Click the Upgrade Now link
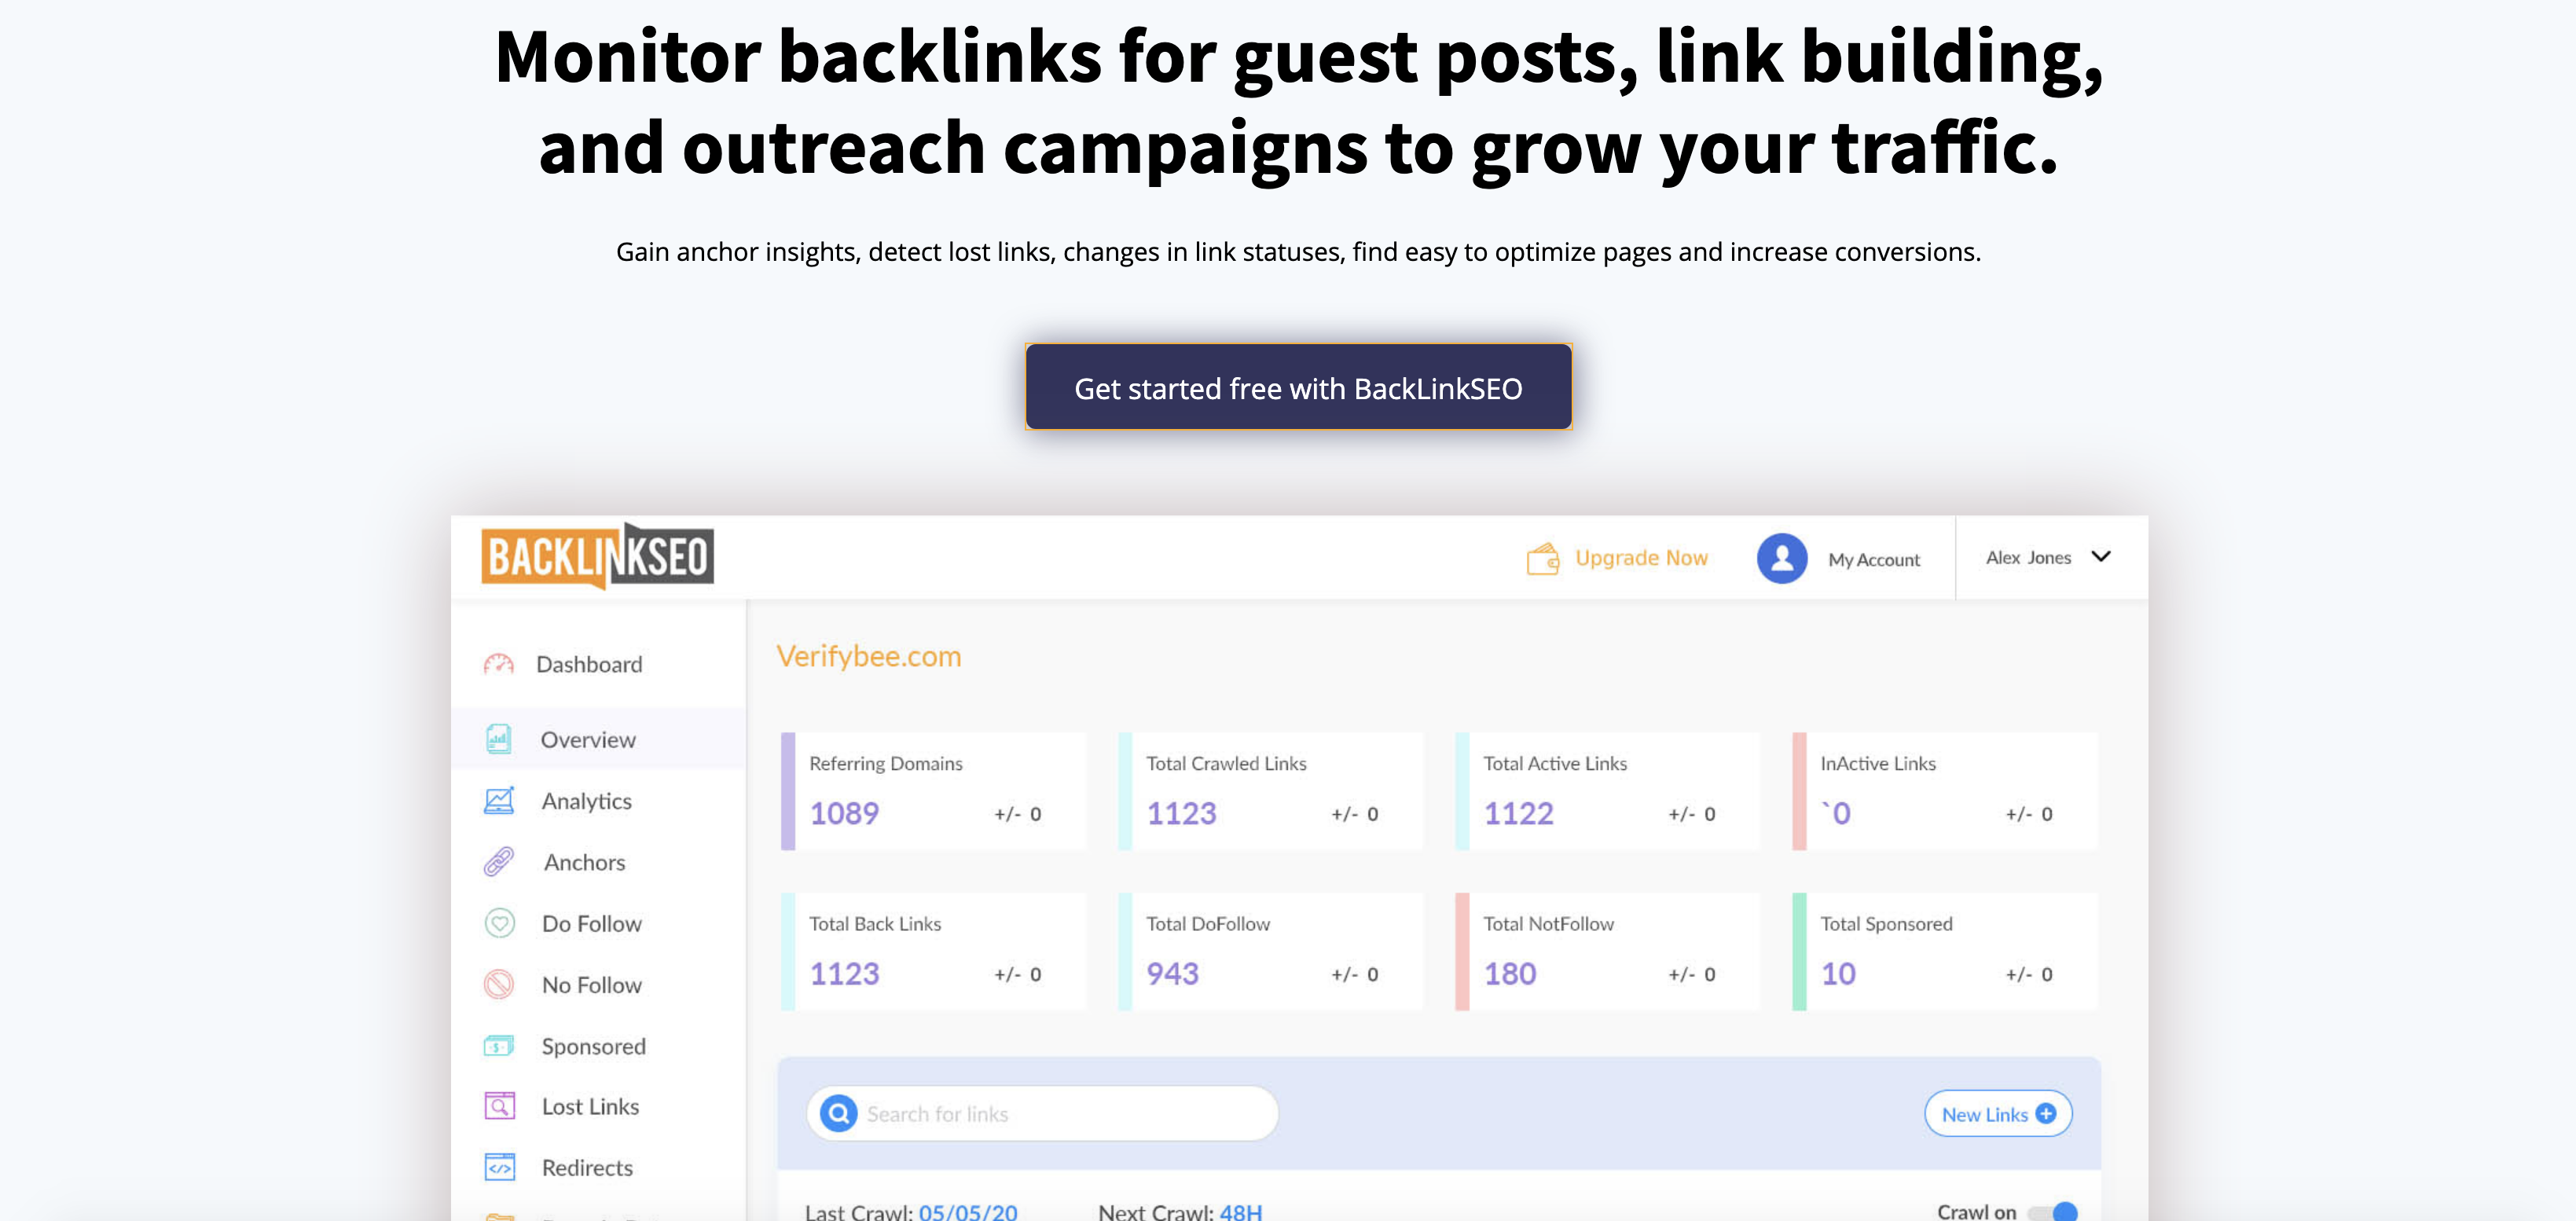 click(1641, 558)
